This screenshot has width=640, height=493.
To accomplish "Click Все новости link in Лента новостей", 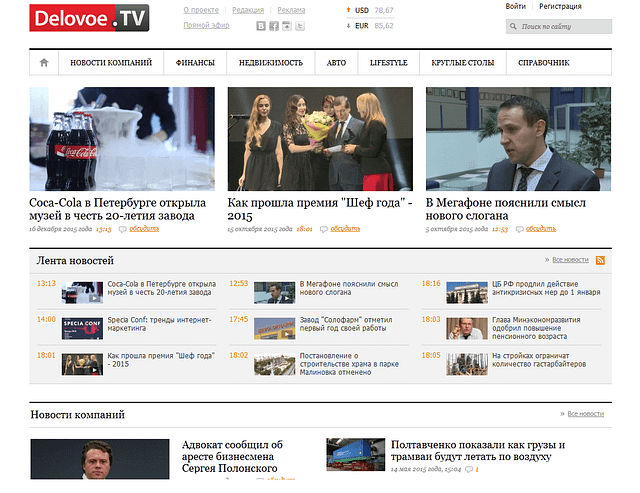I will pos(570,260).
